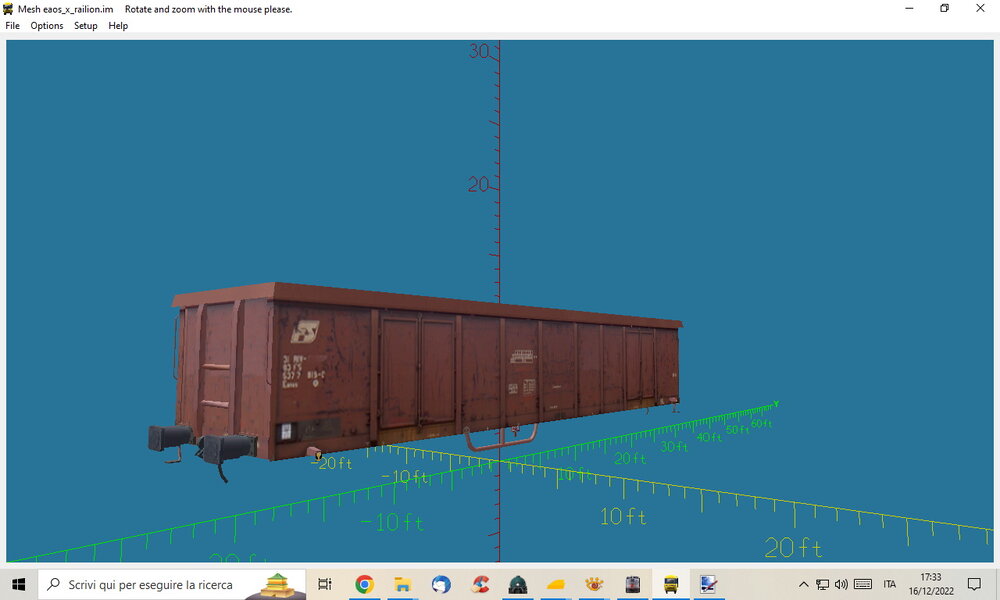Click the network tray icon
Viewport: 1000px width, 600px height.
point(823,584)
